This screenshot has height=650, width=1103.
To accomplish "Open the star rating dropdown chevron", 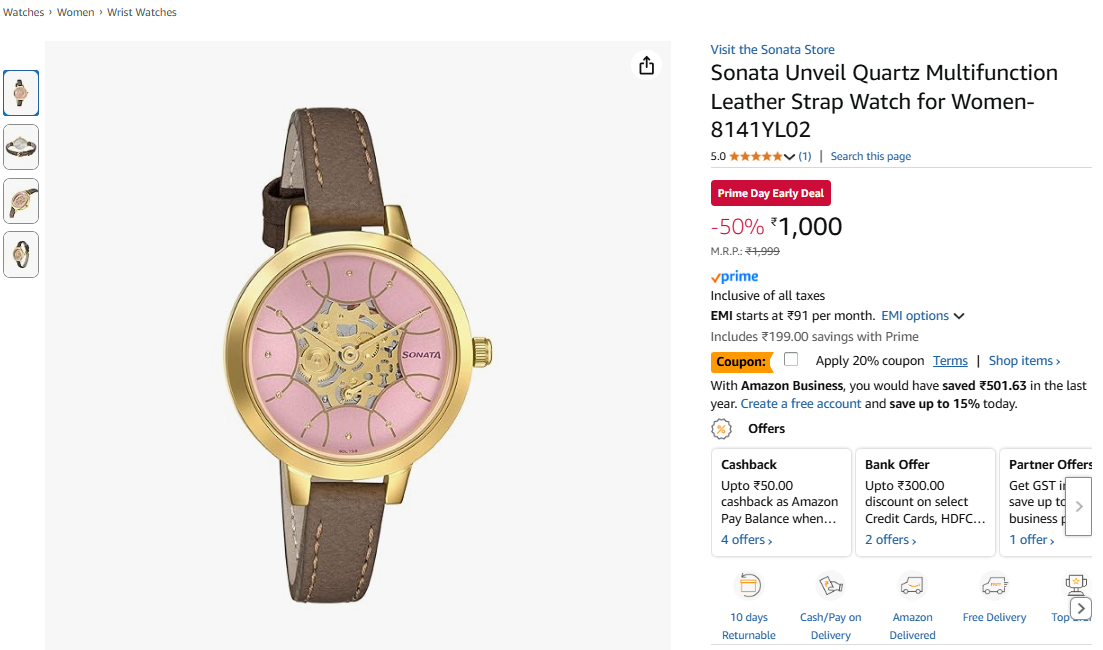I will pyautogui.click(x=790, y=157).
